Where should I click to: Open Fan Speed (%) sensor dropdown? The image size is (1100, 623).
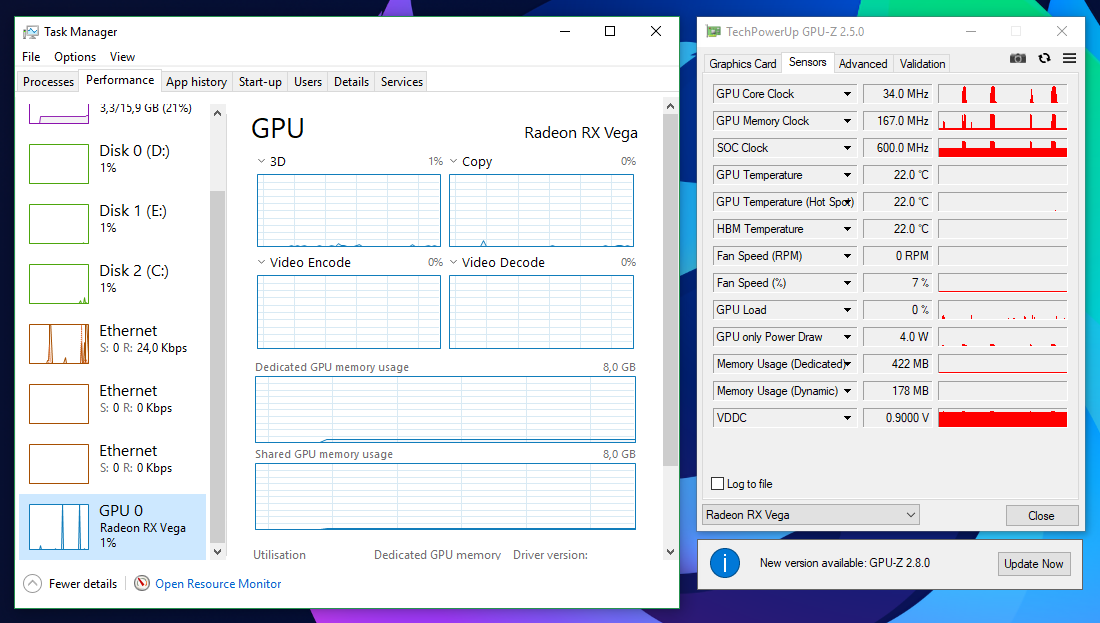847,283
